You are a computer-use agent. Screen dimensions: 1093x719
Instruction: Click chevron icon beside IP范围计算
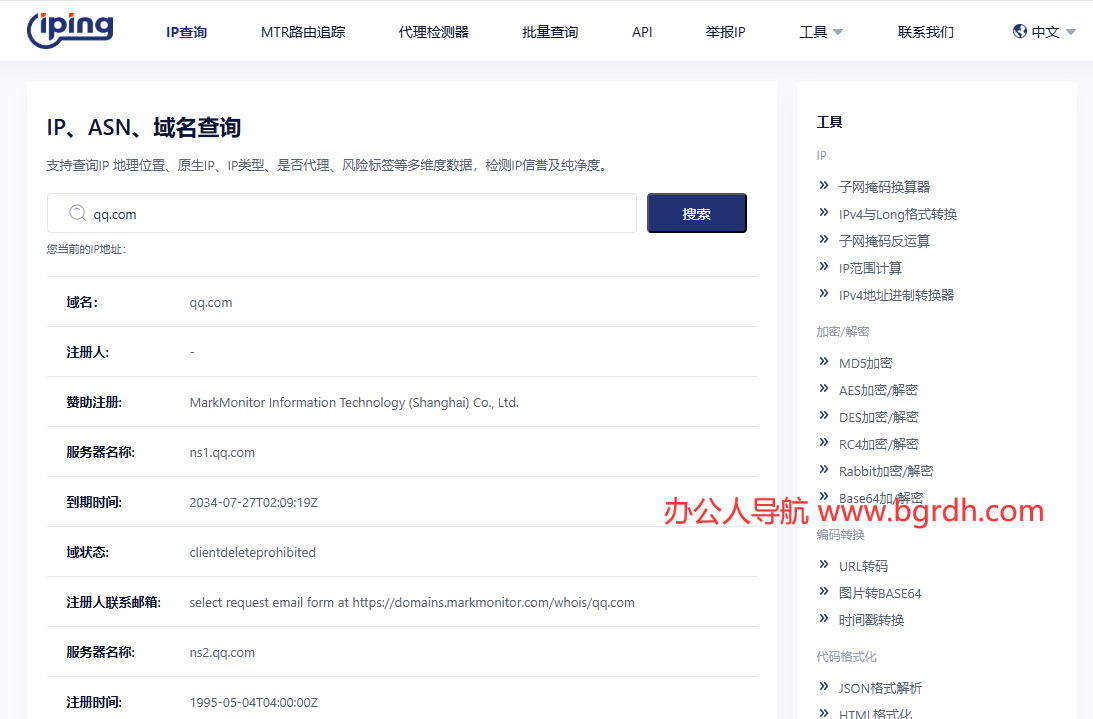click(x=824, y=266)
